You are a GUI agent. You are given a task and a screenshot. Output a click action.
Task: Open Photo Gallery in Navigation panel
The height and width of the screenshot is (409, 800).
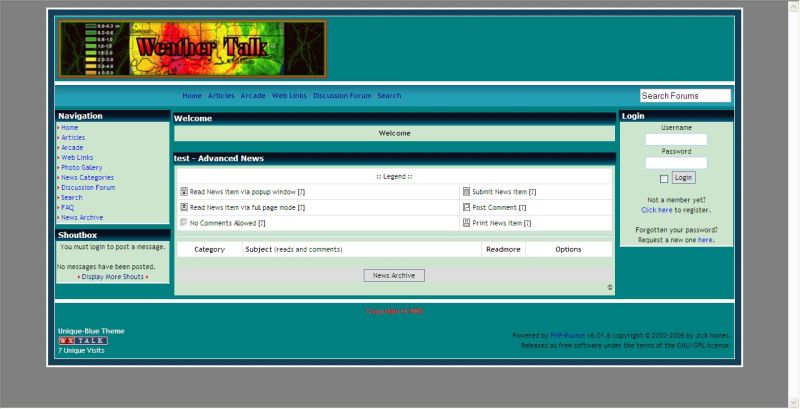81,168
